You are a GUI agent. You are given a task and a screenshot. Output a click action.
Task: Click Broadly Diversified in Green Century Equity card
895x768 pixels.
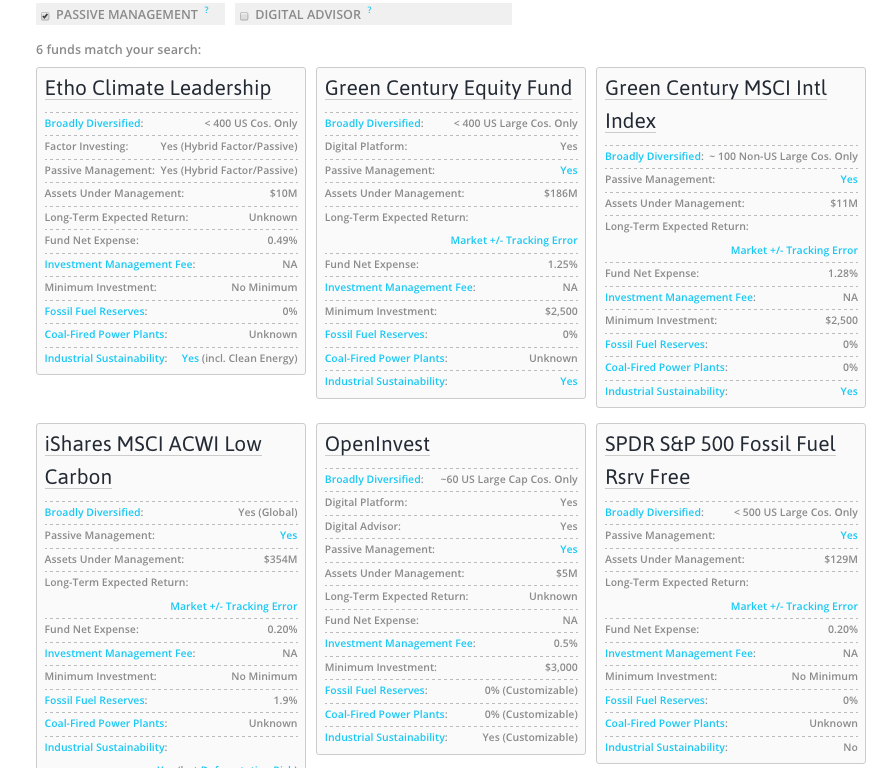coord(374,123)
